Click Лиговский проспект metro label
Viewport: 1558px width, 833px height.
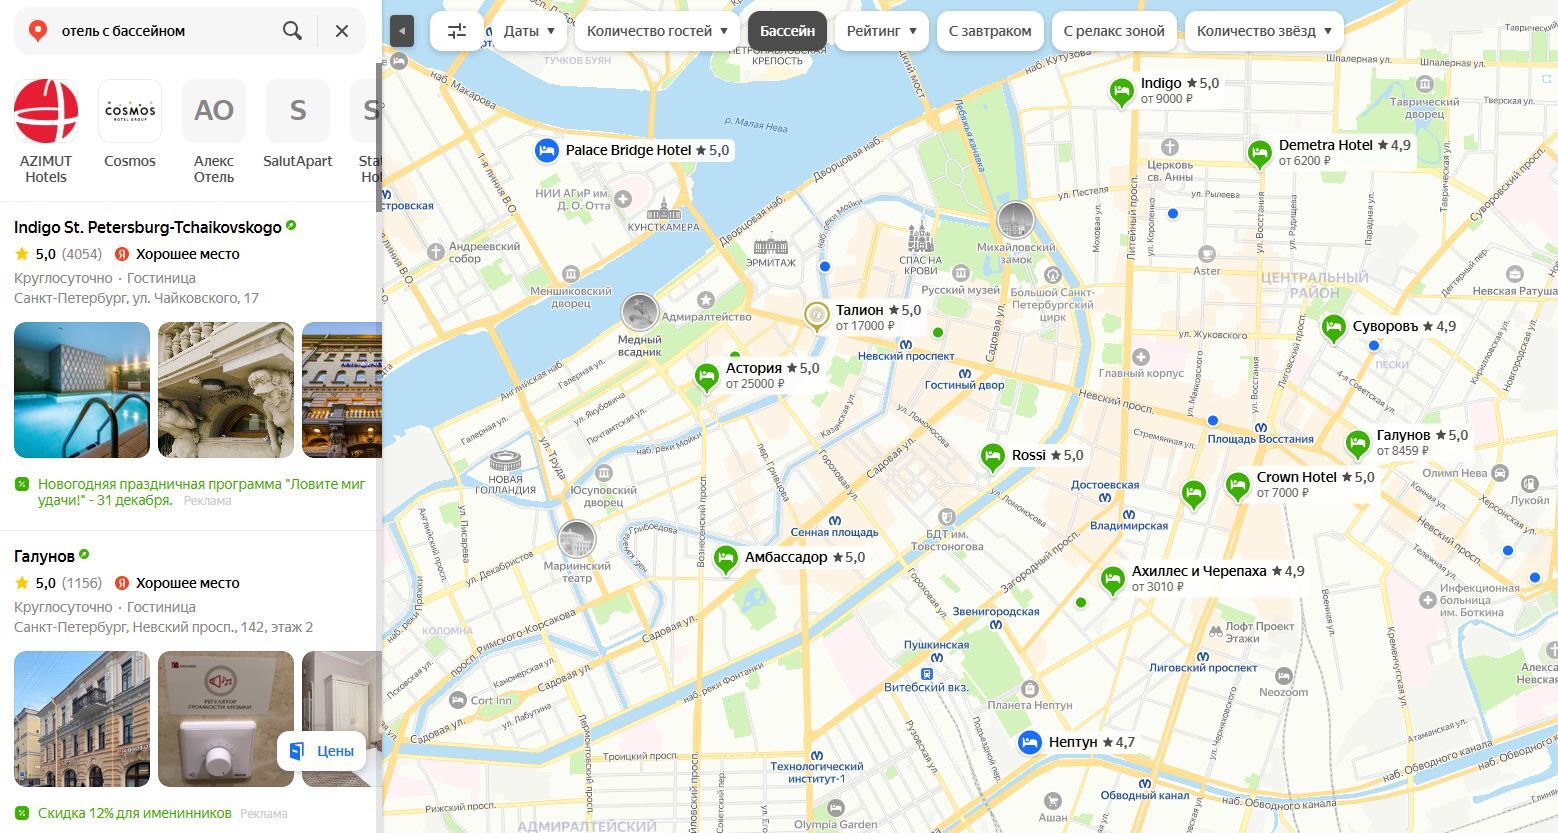click(x=1204, y=667)
